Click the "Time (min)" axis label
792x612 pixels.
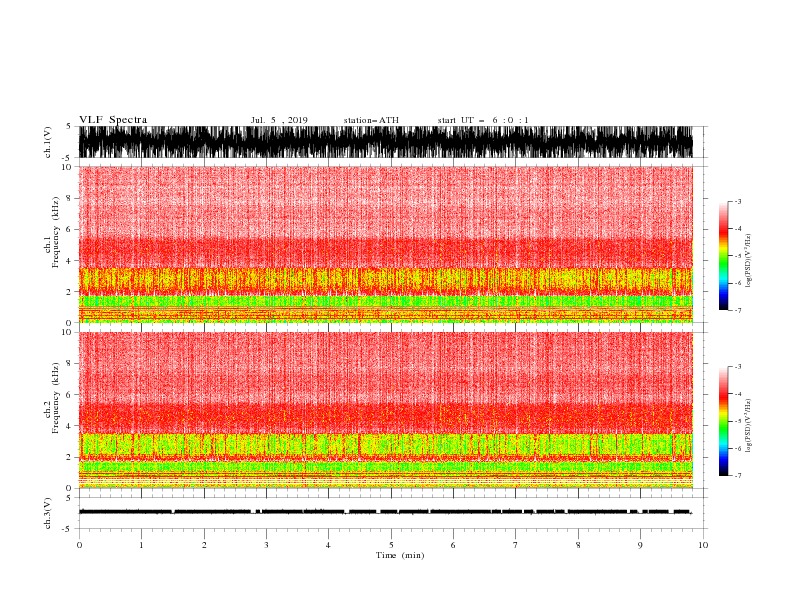pos(400,555)
